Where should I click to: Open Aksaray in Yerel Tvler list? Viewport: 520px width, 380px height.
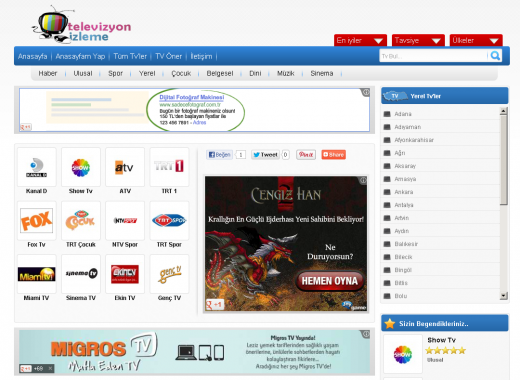tap(405, 166)
